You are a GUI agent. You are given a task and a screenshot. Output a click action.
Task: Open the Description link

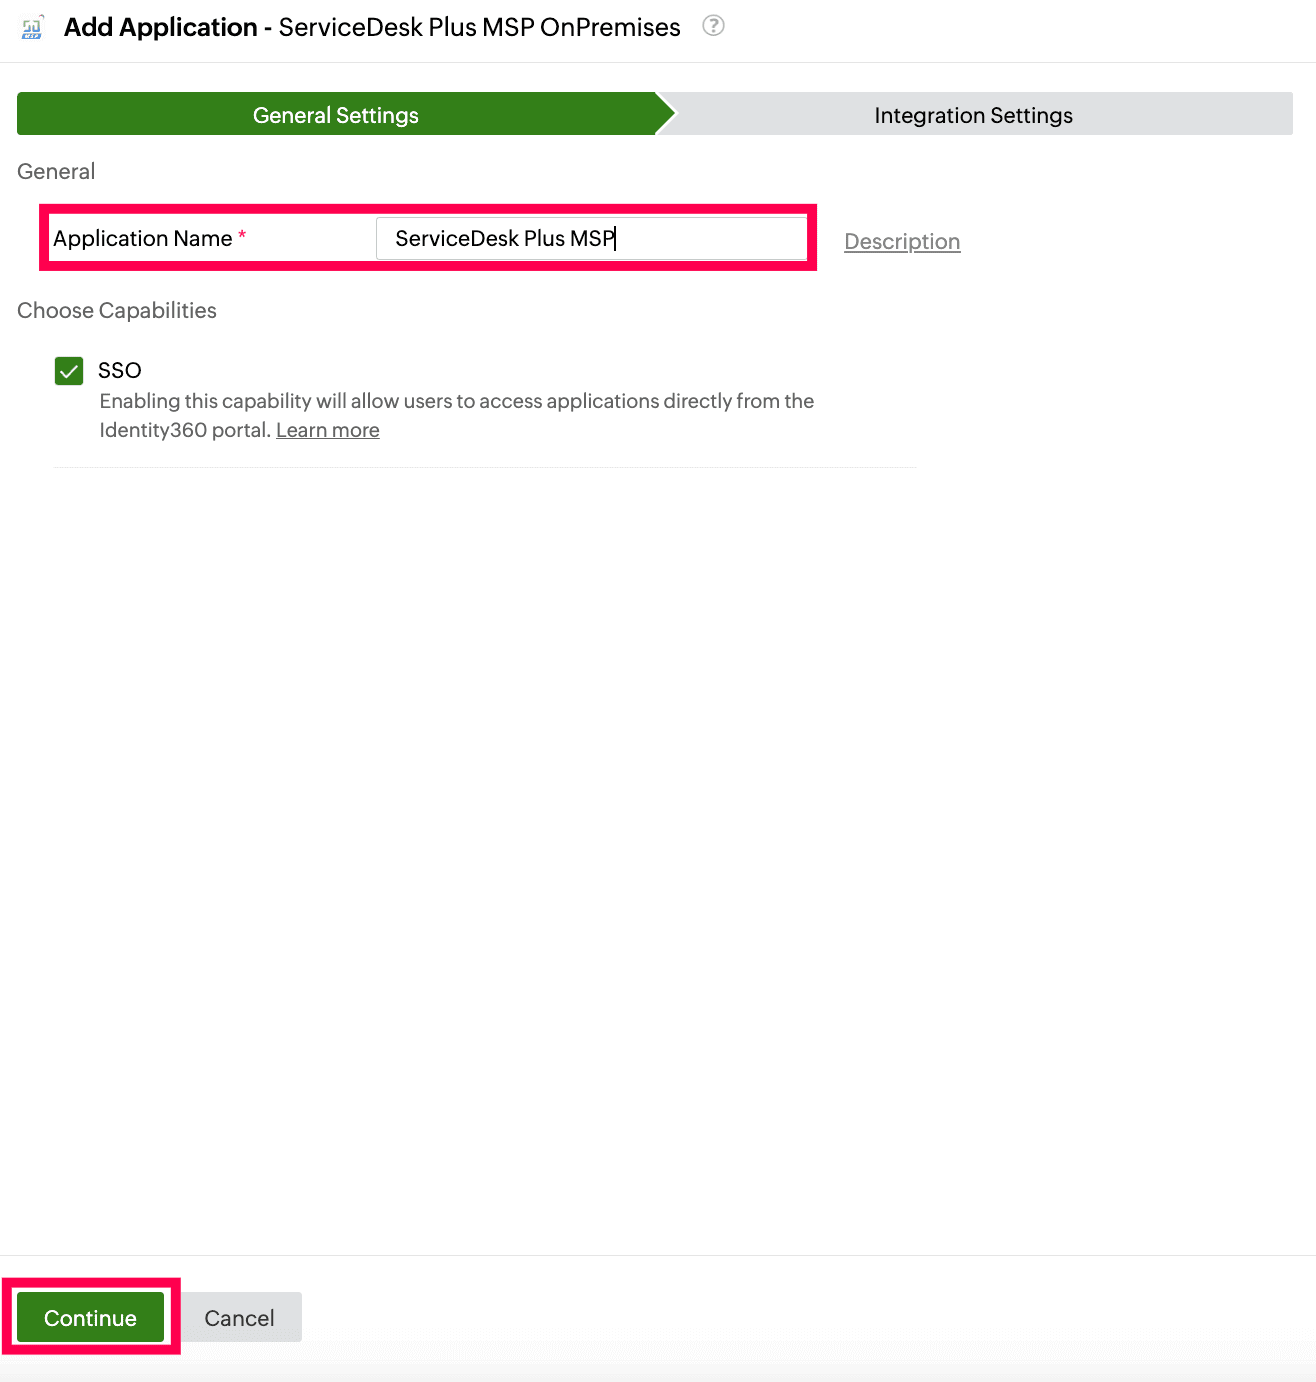coord(902,241)
